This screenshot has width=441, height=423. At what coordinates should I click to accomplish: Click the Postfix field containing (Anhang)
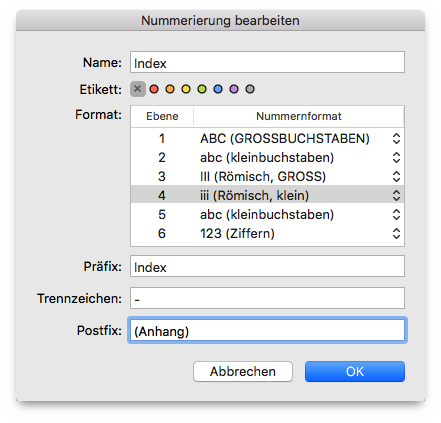click(x=267, y=330)
